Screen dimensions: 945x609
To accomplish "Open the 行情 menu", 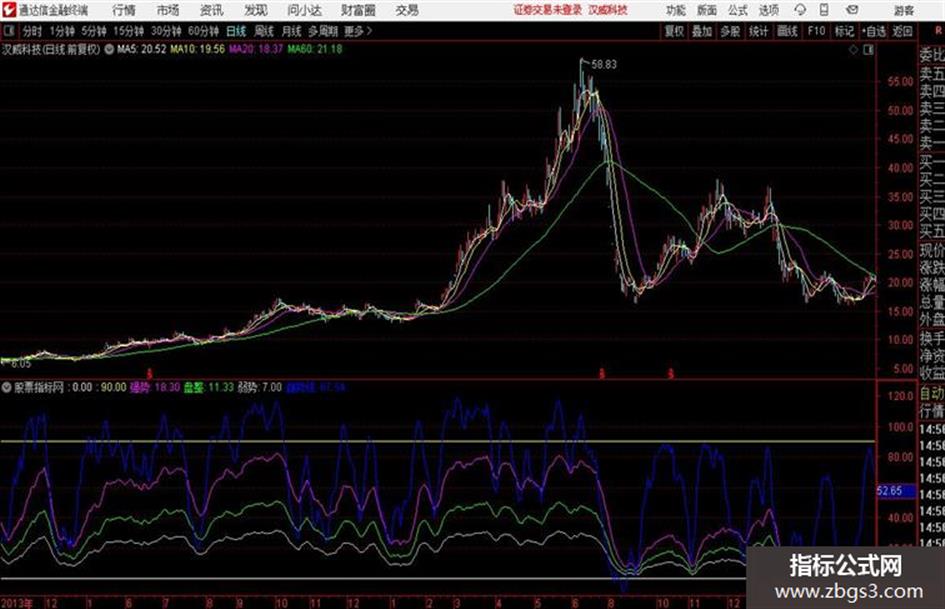I will [x=124, y=10].
